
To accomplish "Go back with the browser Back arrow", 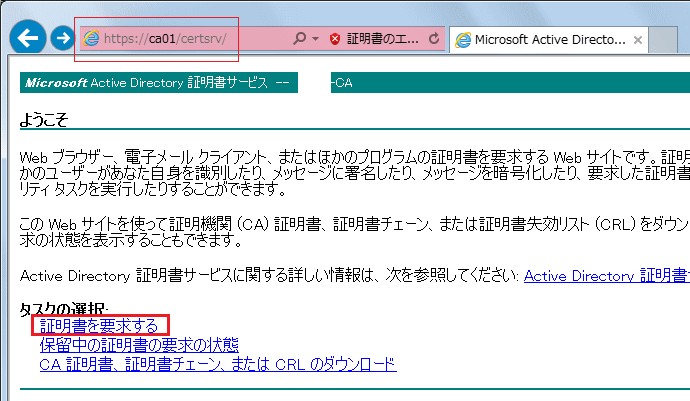I will click(28, 38).
